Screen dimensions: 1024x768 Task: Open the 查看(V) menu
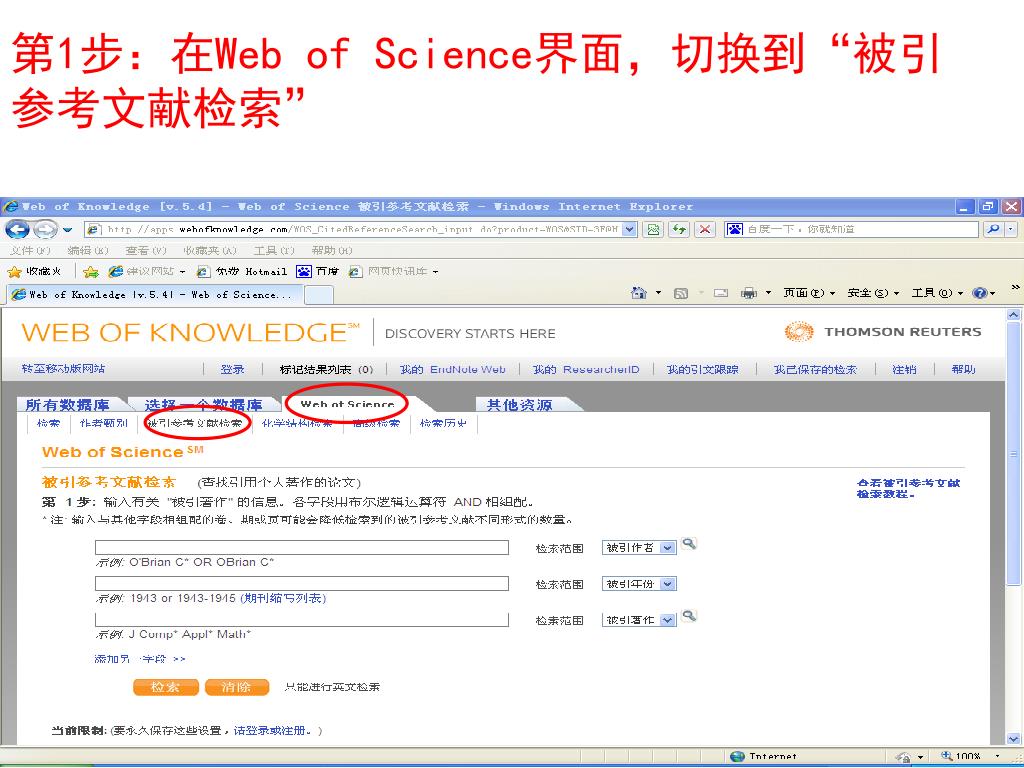tap(146, 250)
